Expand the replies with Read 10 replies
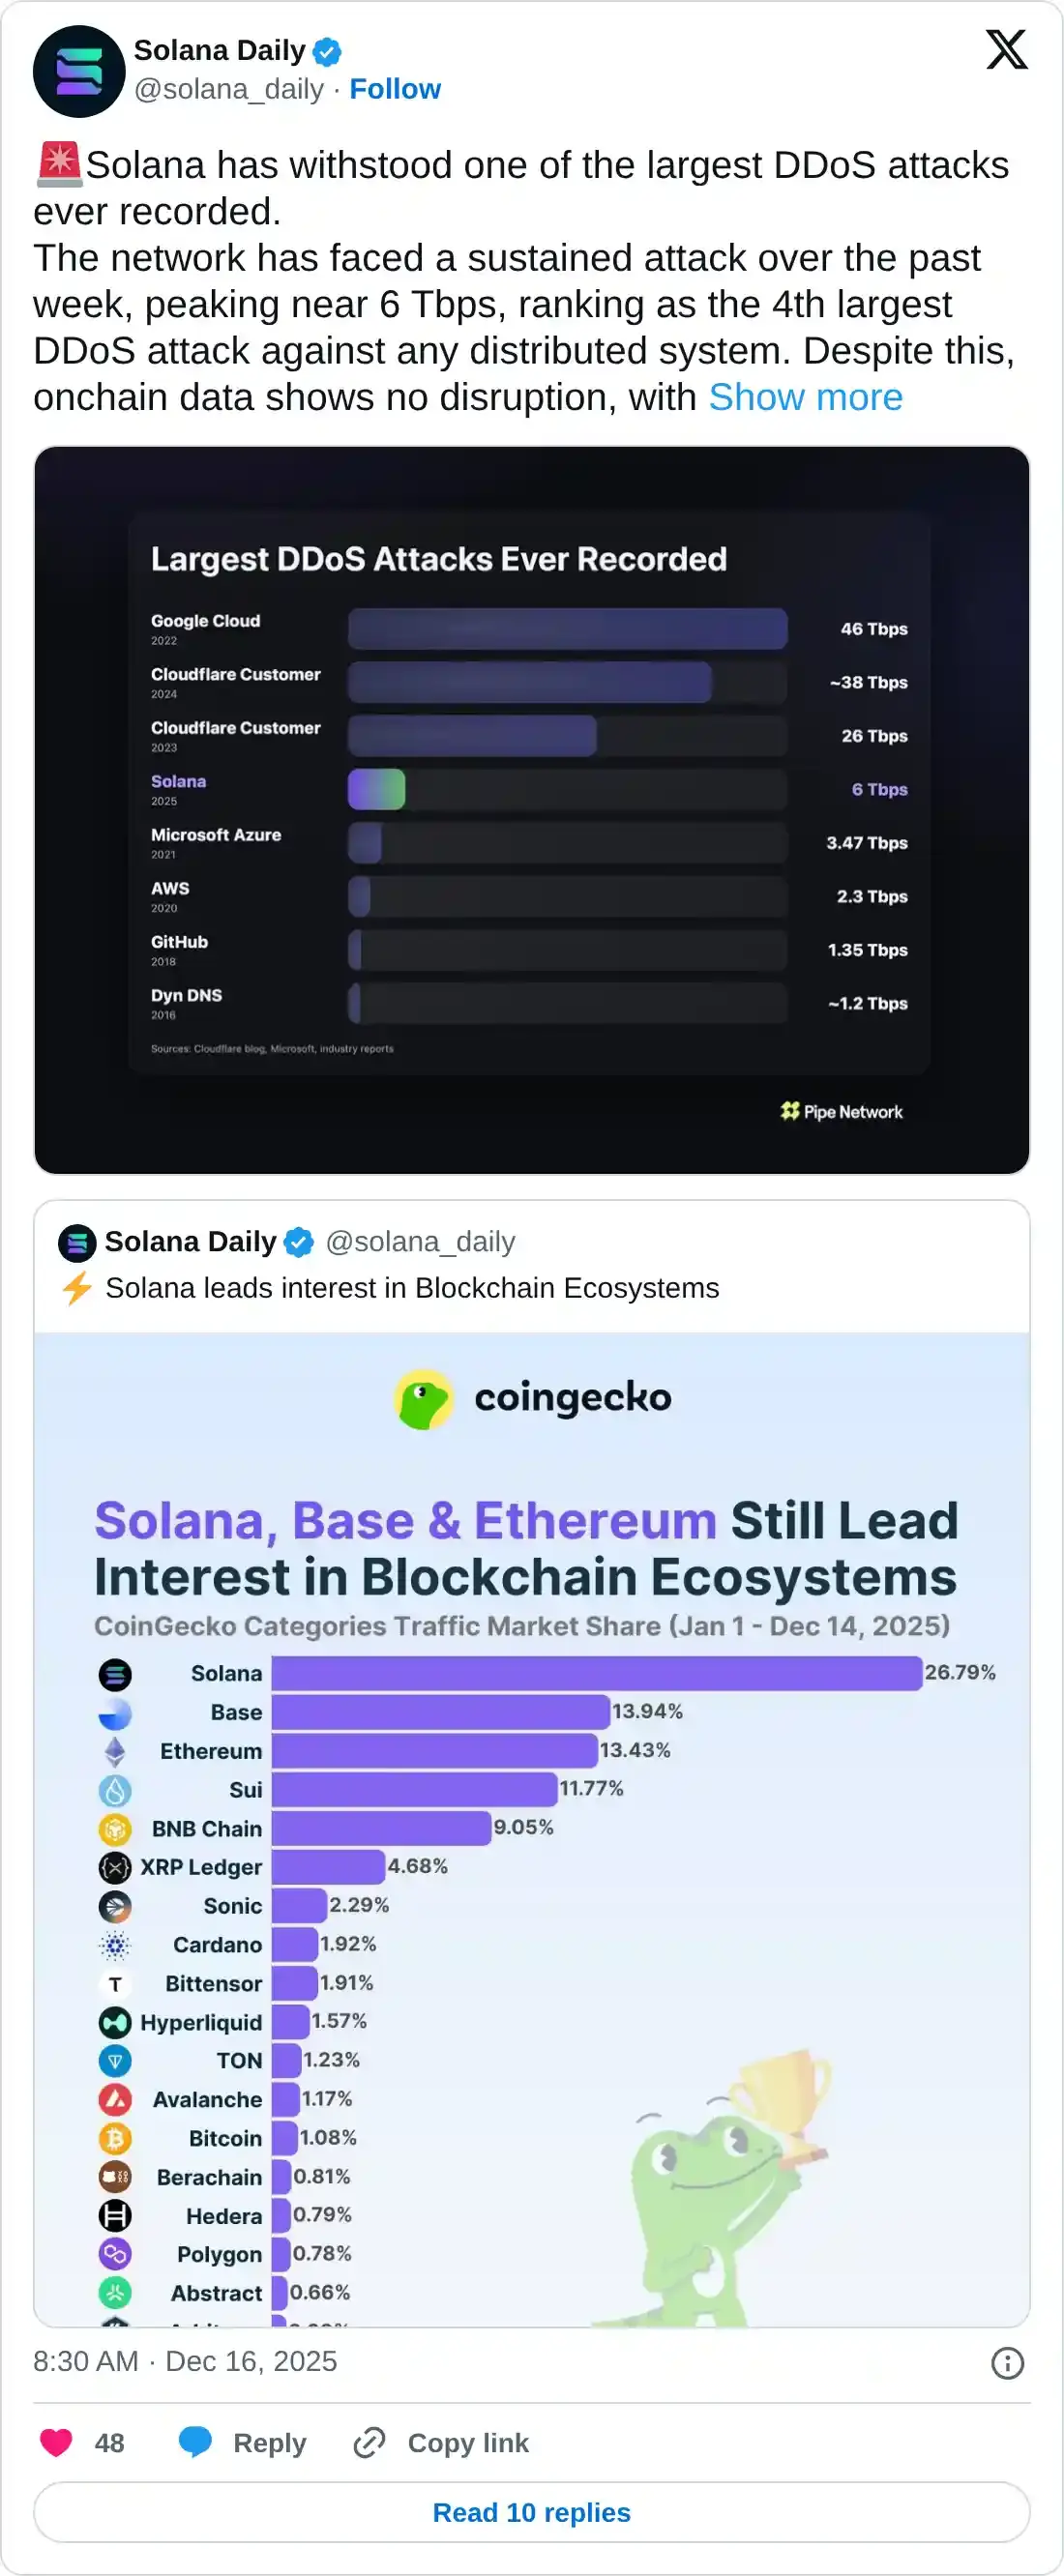Viewport: 1064px width, 2576px height. tap(531, 2513)
